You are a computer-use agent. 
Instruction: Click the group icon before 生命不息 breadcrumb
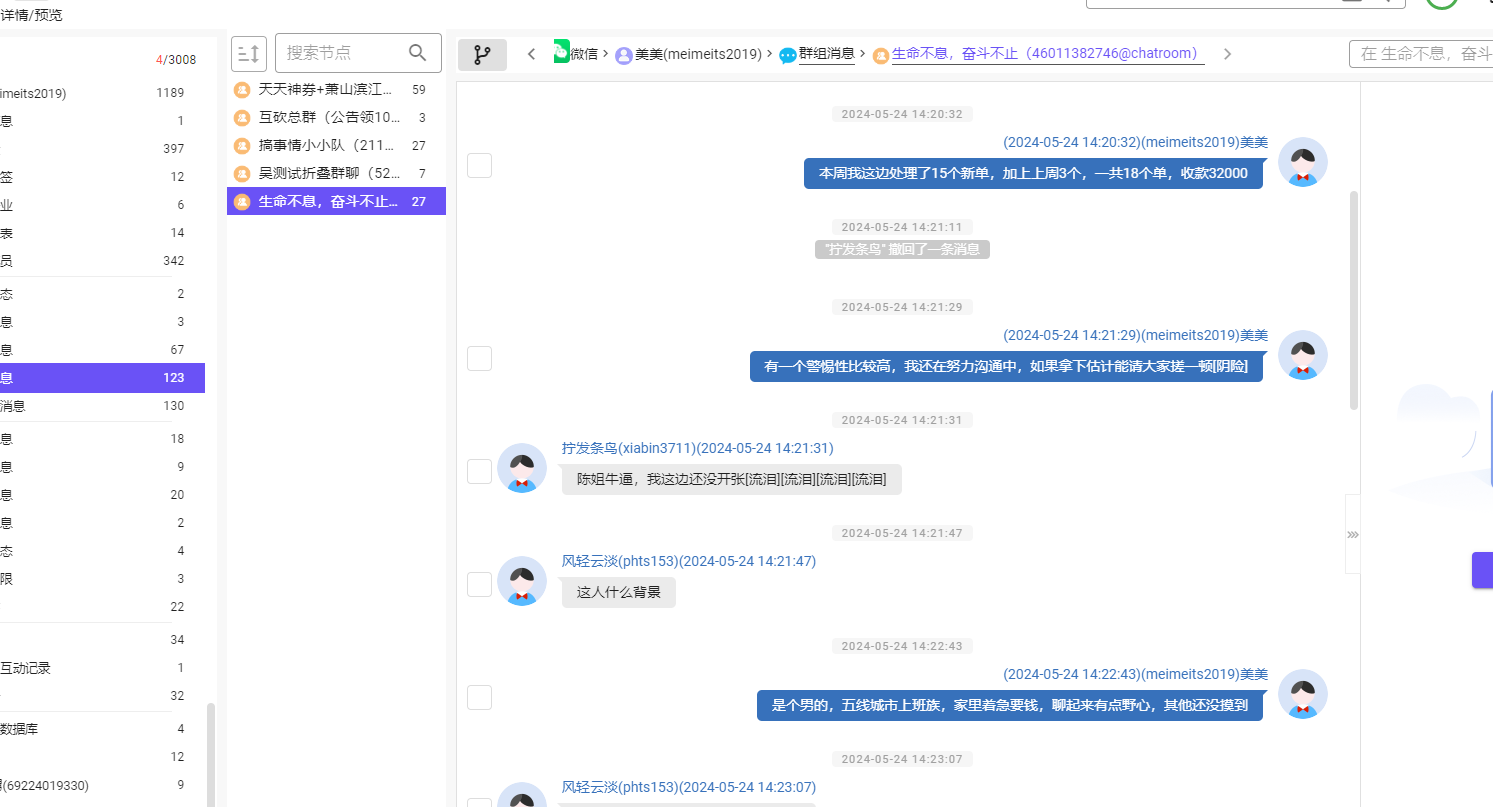(881, 55)
